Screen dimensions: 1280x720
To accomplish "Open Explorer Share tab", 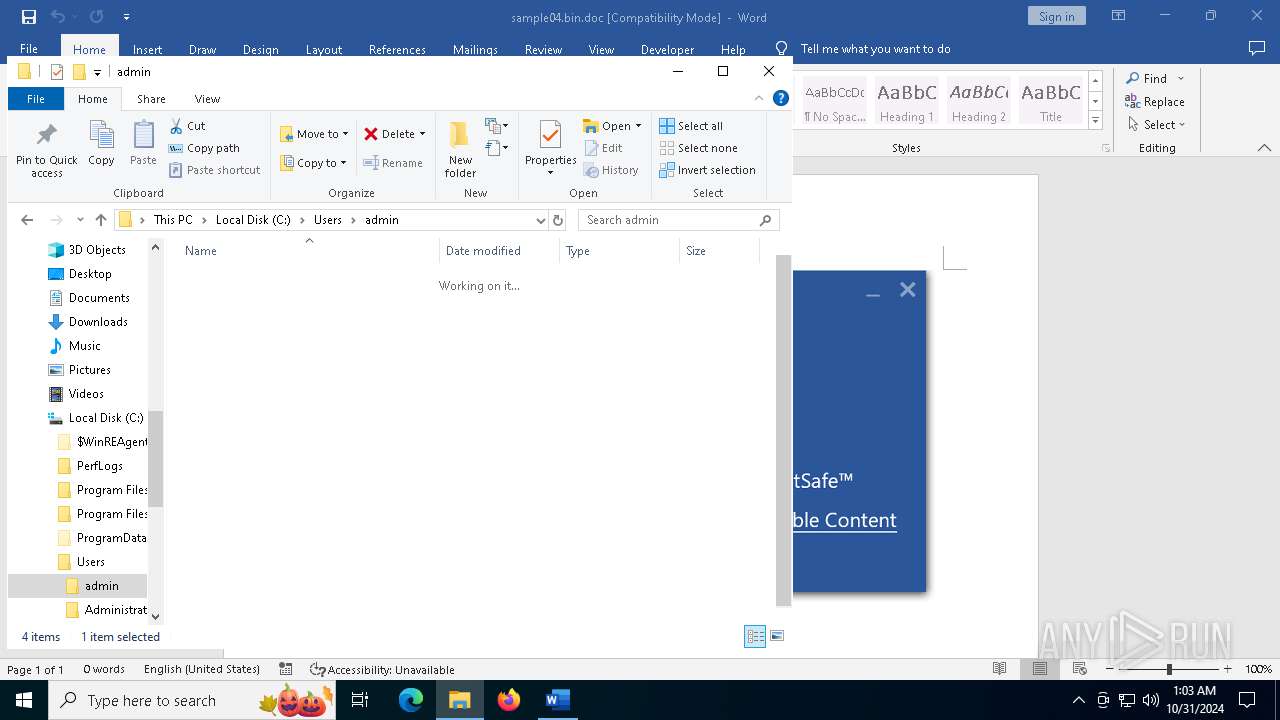I will 151,99.
